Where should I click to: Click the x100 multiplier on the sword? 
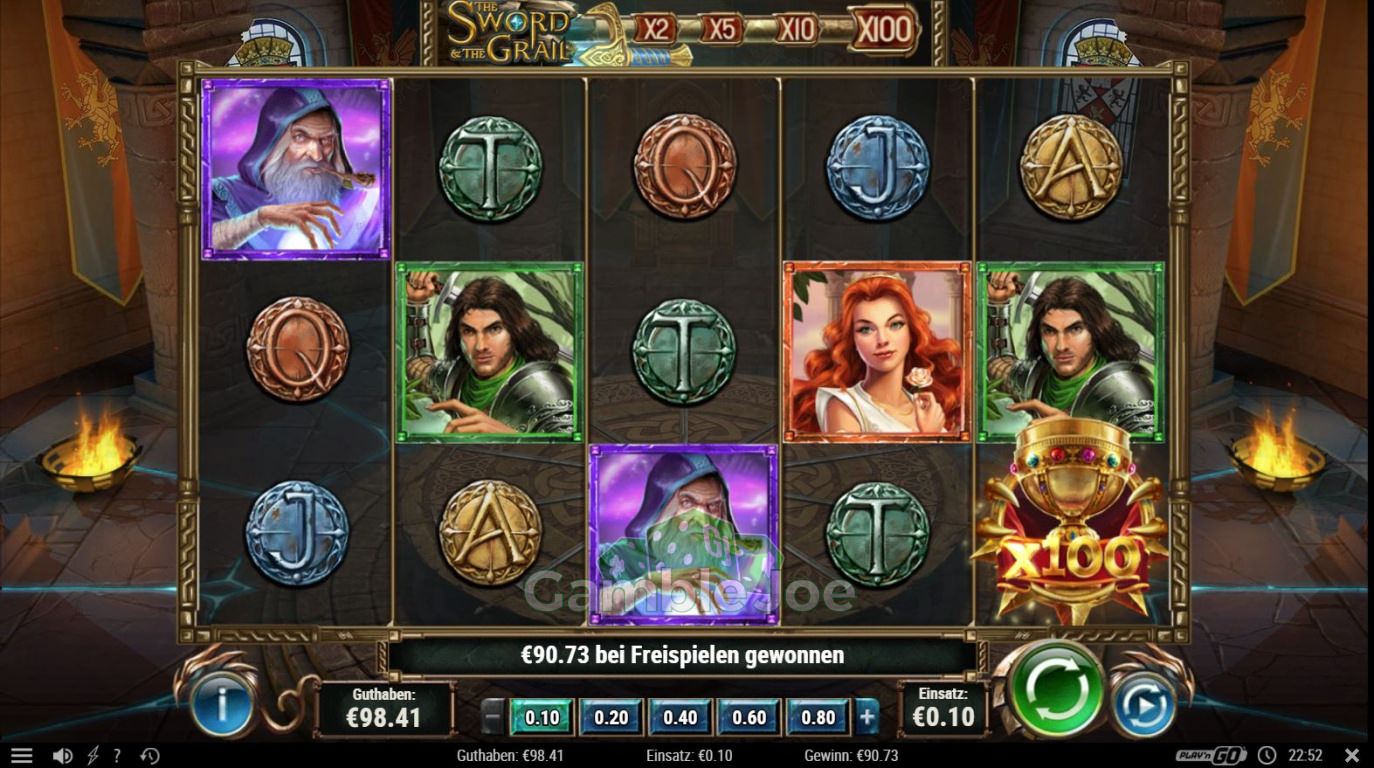pos(883,30)
